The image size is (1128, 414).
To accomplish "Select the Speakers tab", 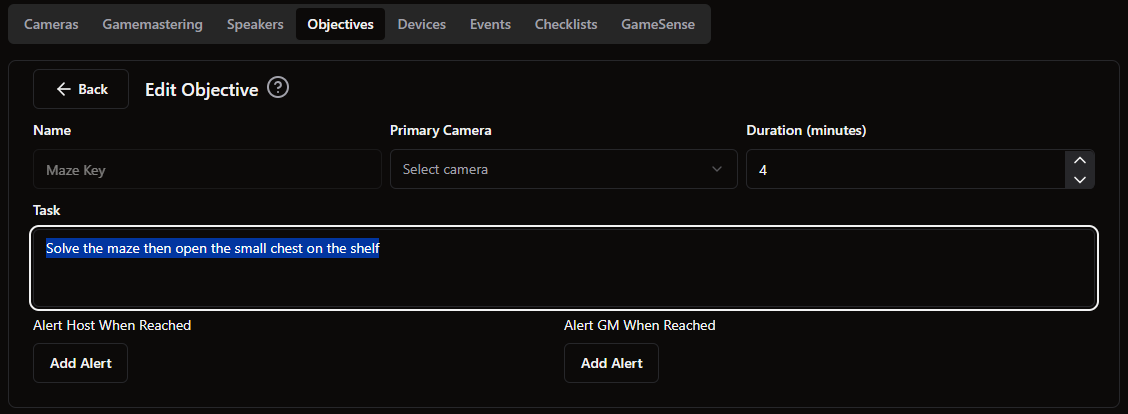I will 255,24.
